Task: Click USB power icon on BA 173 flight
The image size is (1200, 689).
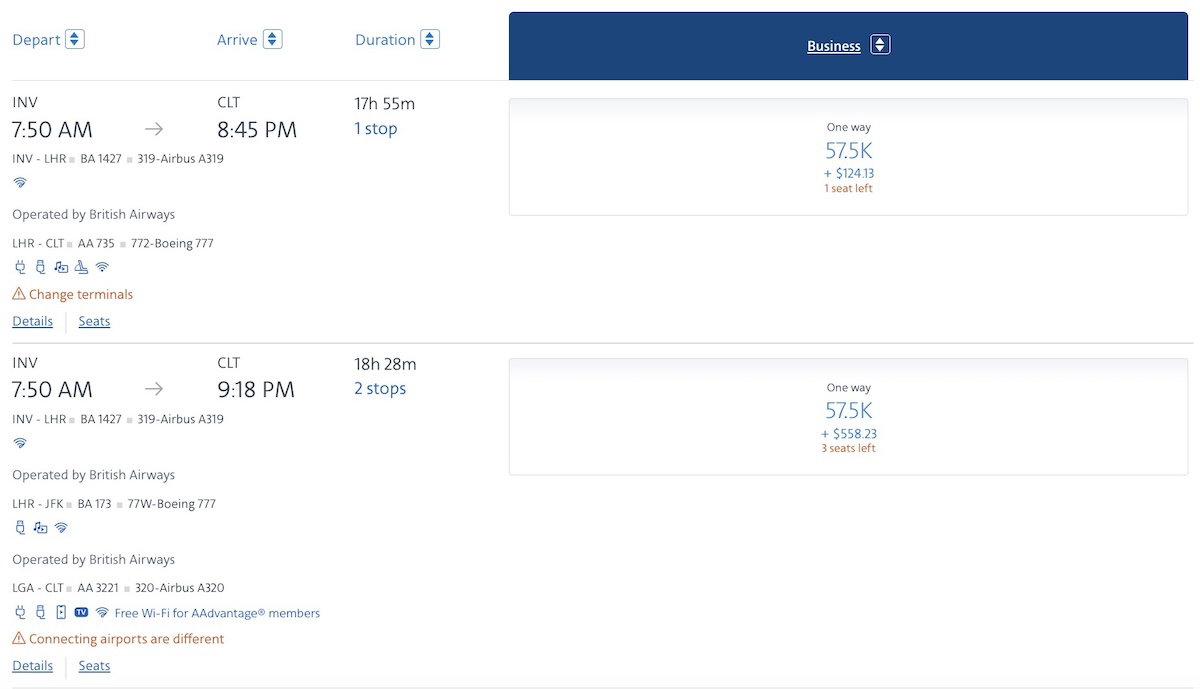Action: point(19,527)
